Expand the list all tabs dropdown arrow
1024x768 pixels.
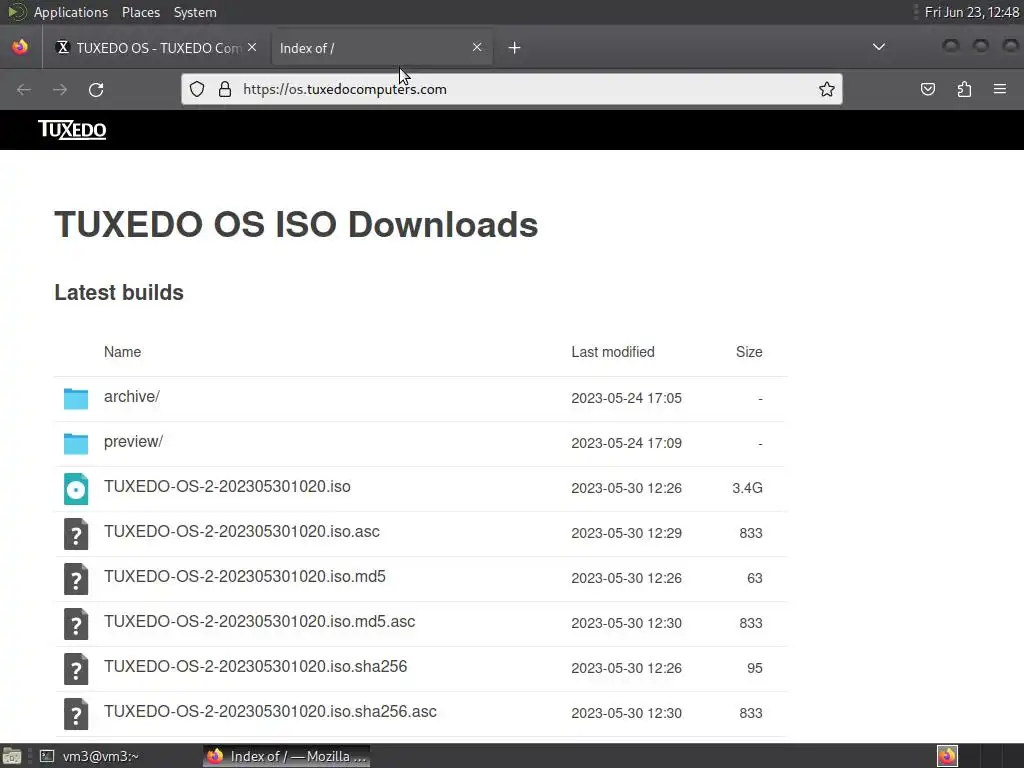point(879,47)
